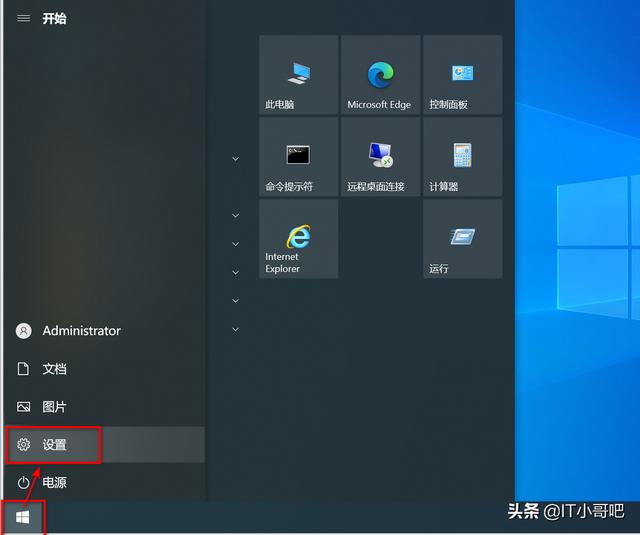This screenshot has width=640, height=535.
Task: Expand the fifth chevron in the app list
Action: (236, 301)
